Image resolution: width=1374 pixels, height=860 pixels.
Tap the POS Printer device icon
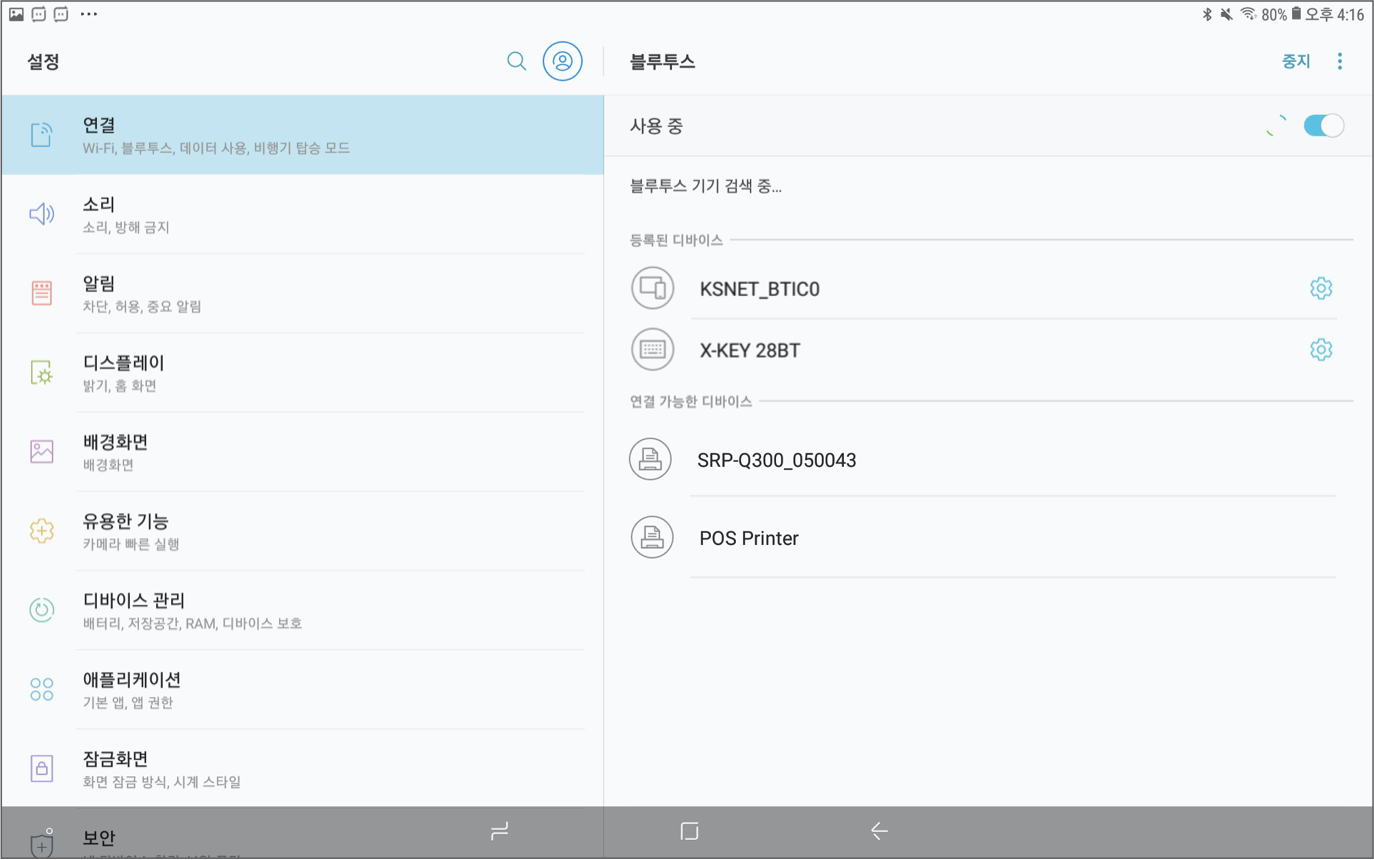point(652,537)
